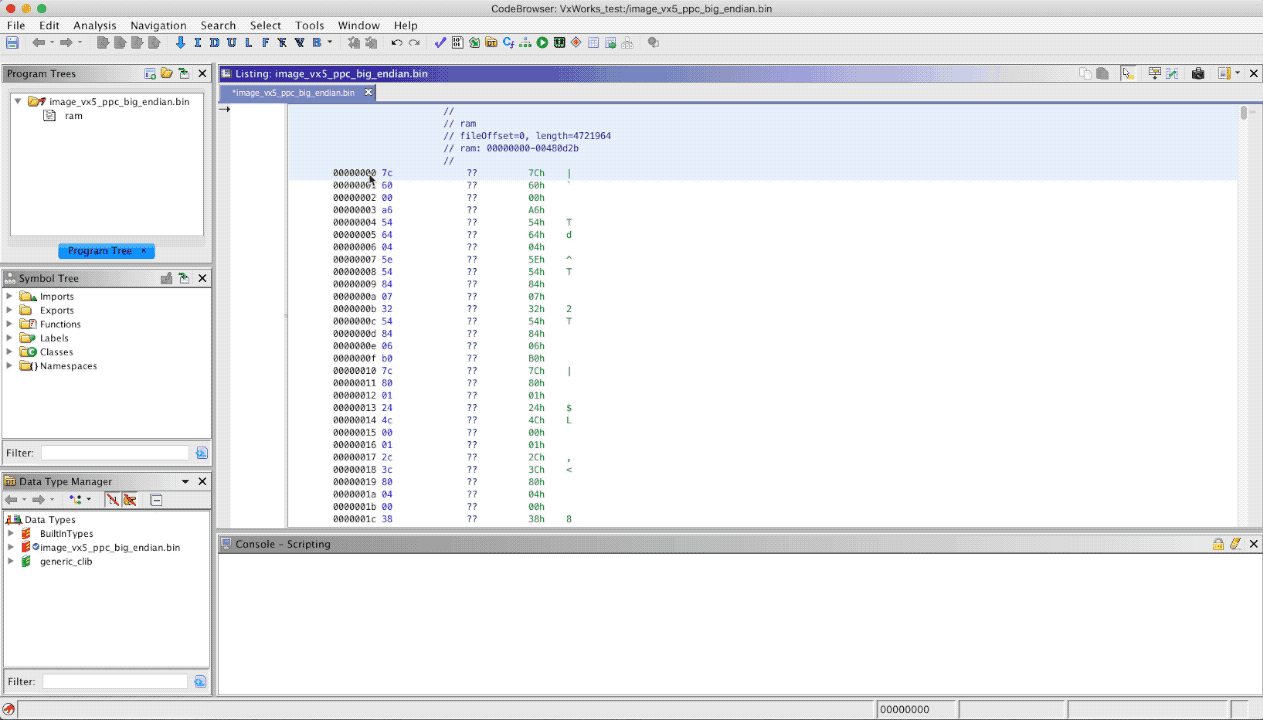
Task: Click the camera snapshot icon in Listing header
Action: coord(1197,74)
